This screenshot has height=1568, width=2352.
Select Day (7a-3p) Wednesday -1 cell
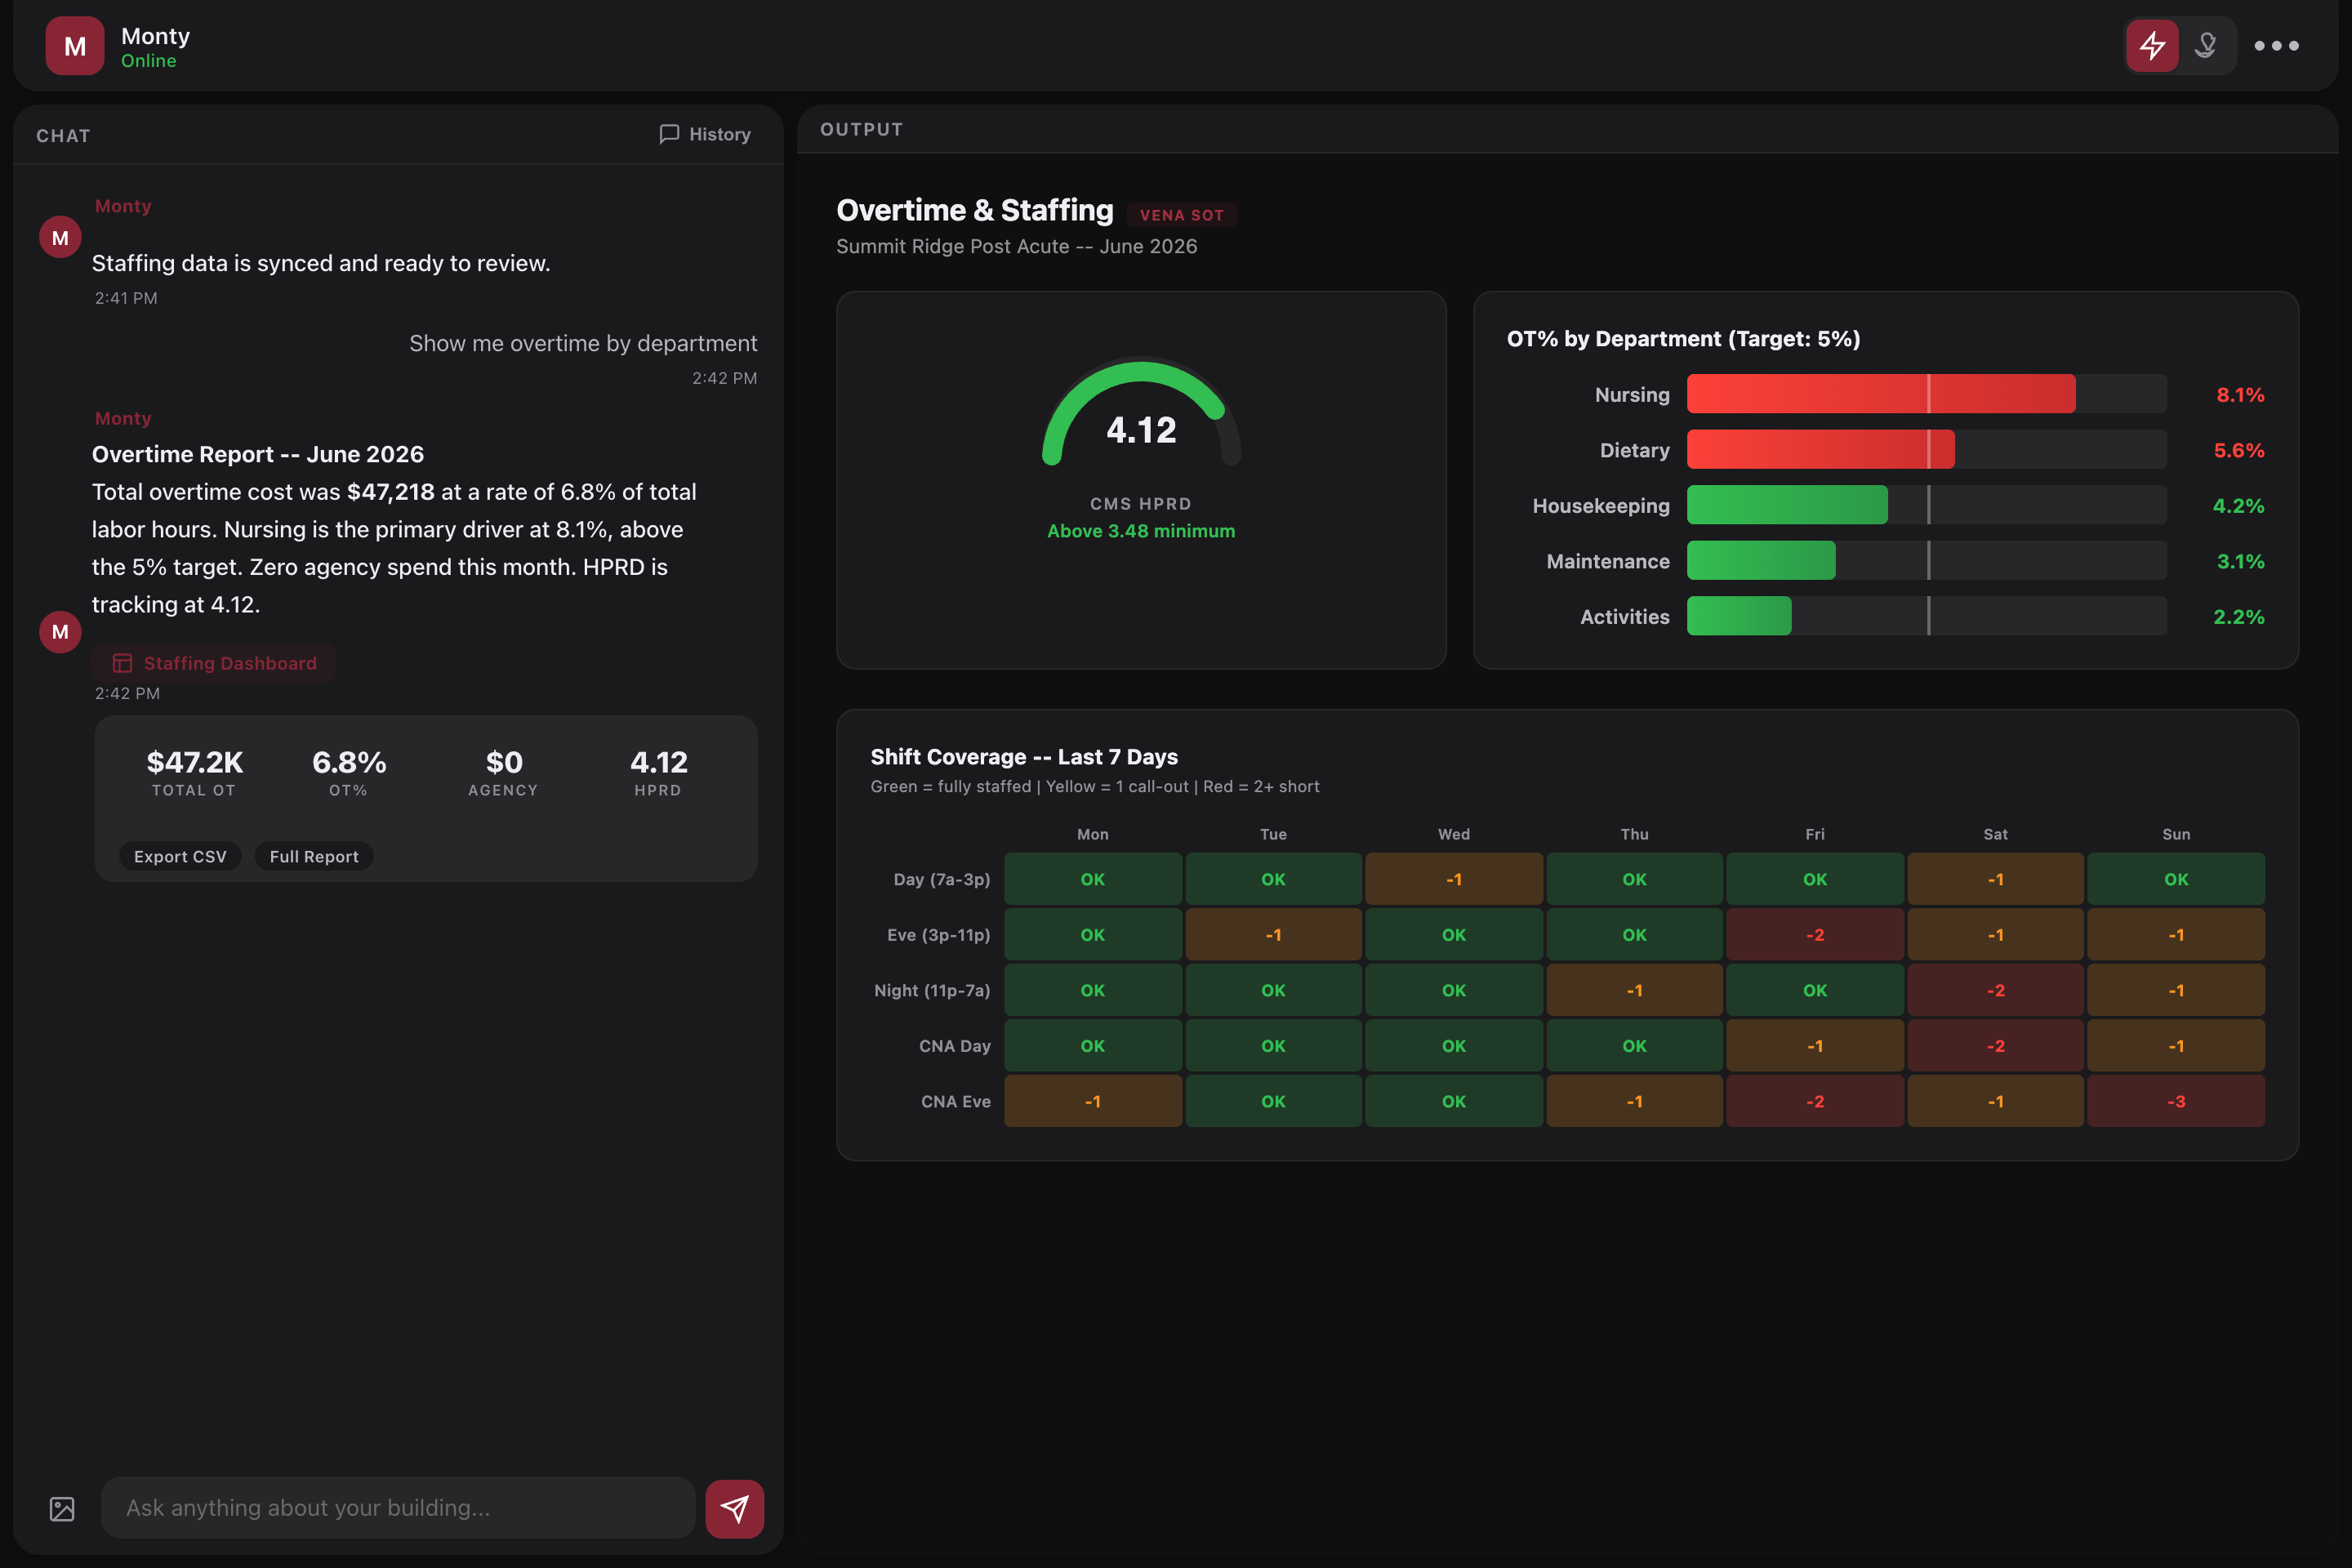pyautogui.click(x=1453, y=879)
